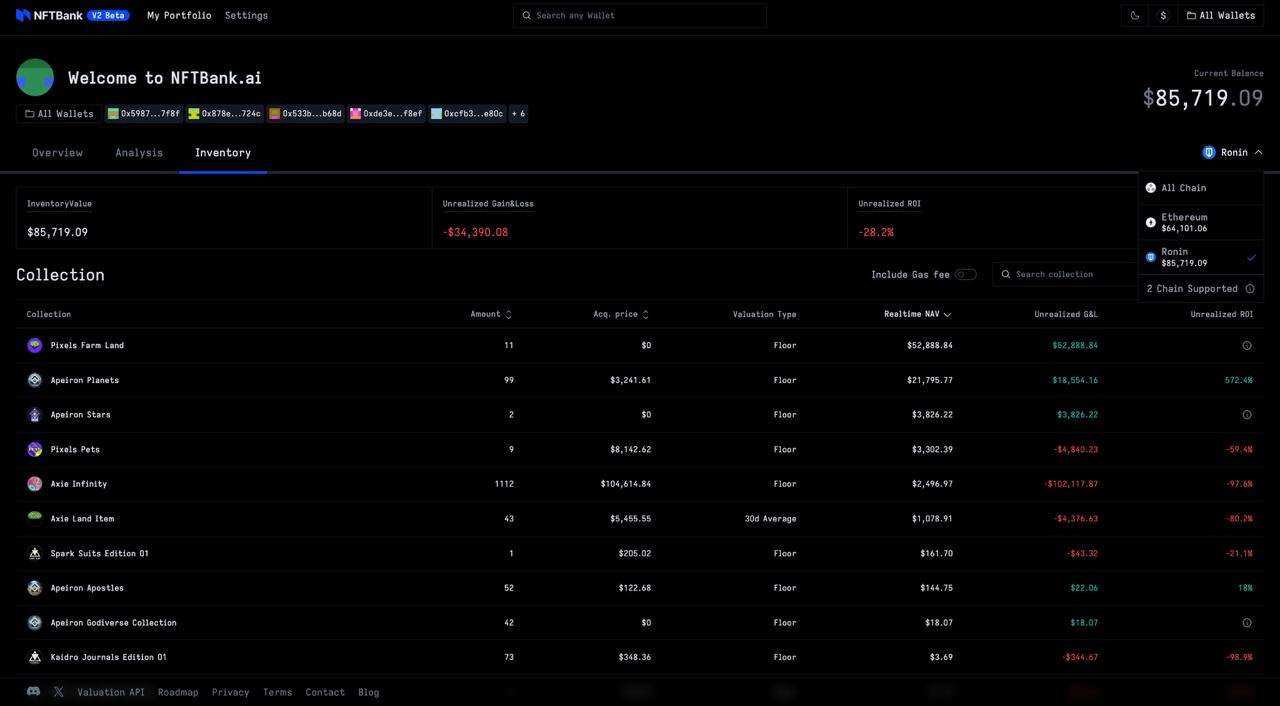Sort table by Realtime NAV column

pyautogui.click(x=917, y=314)
